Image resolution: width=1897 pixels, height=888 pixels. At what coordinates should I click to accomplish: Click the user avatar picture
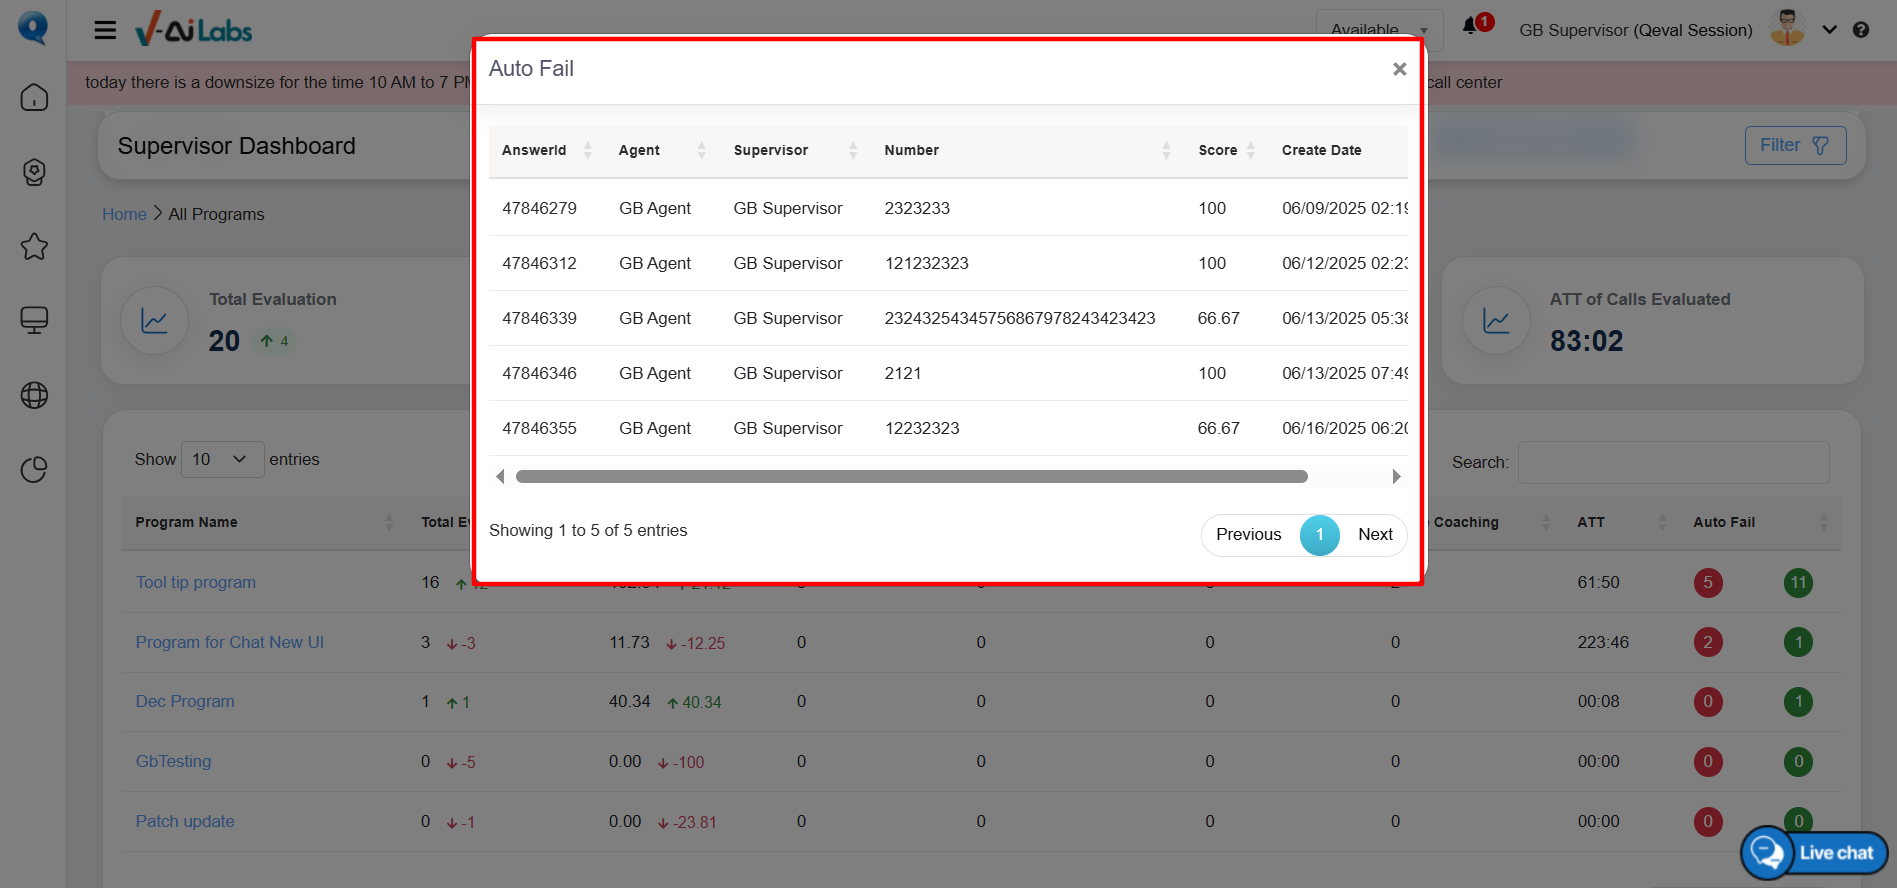1787,28
